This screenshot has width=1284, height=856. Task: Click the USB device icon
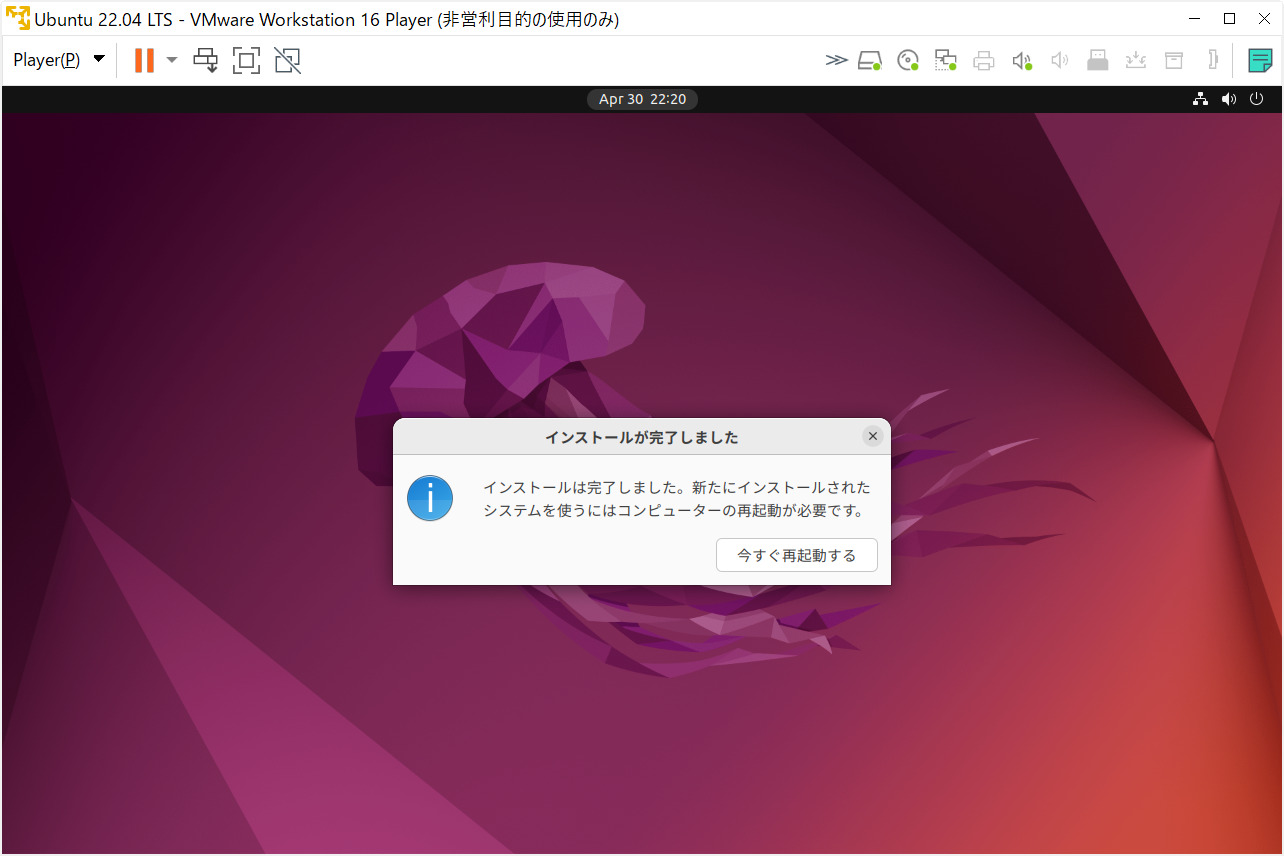(1098, 61)
